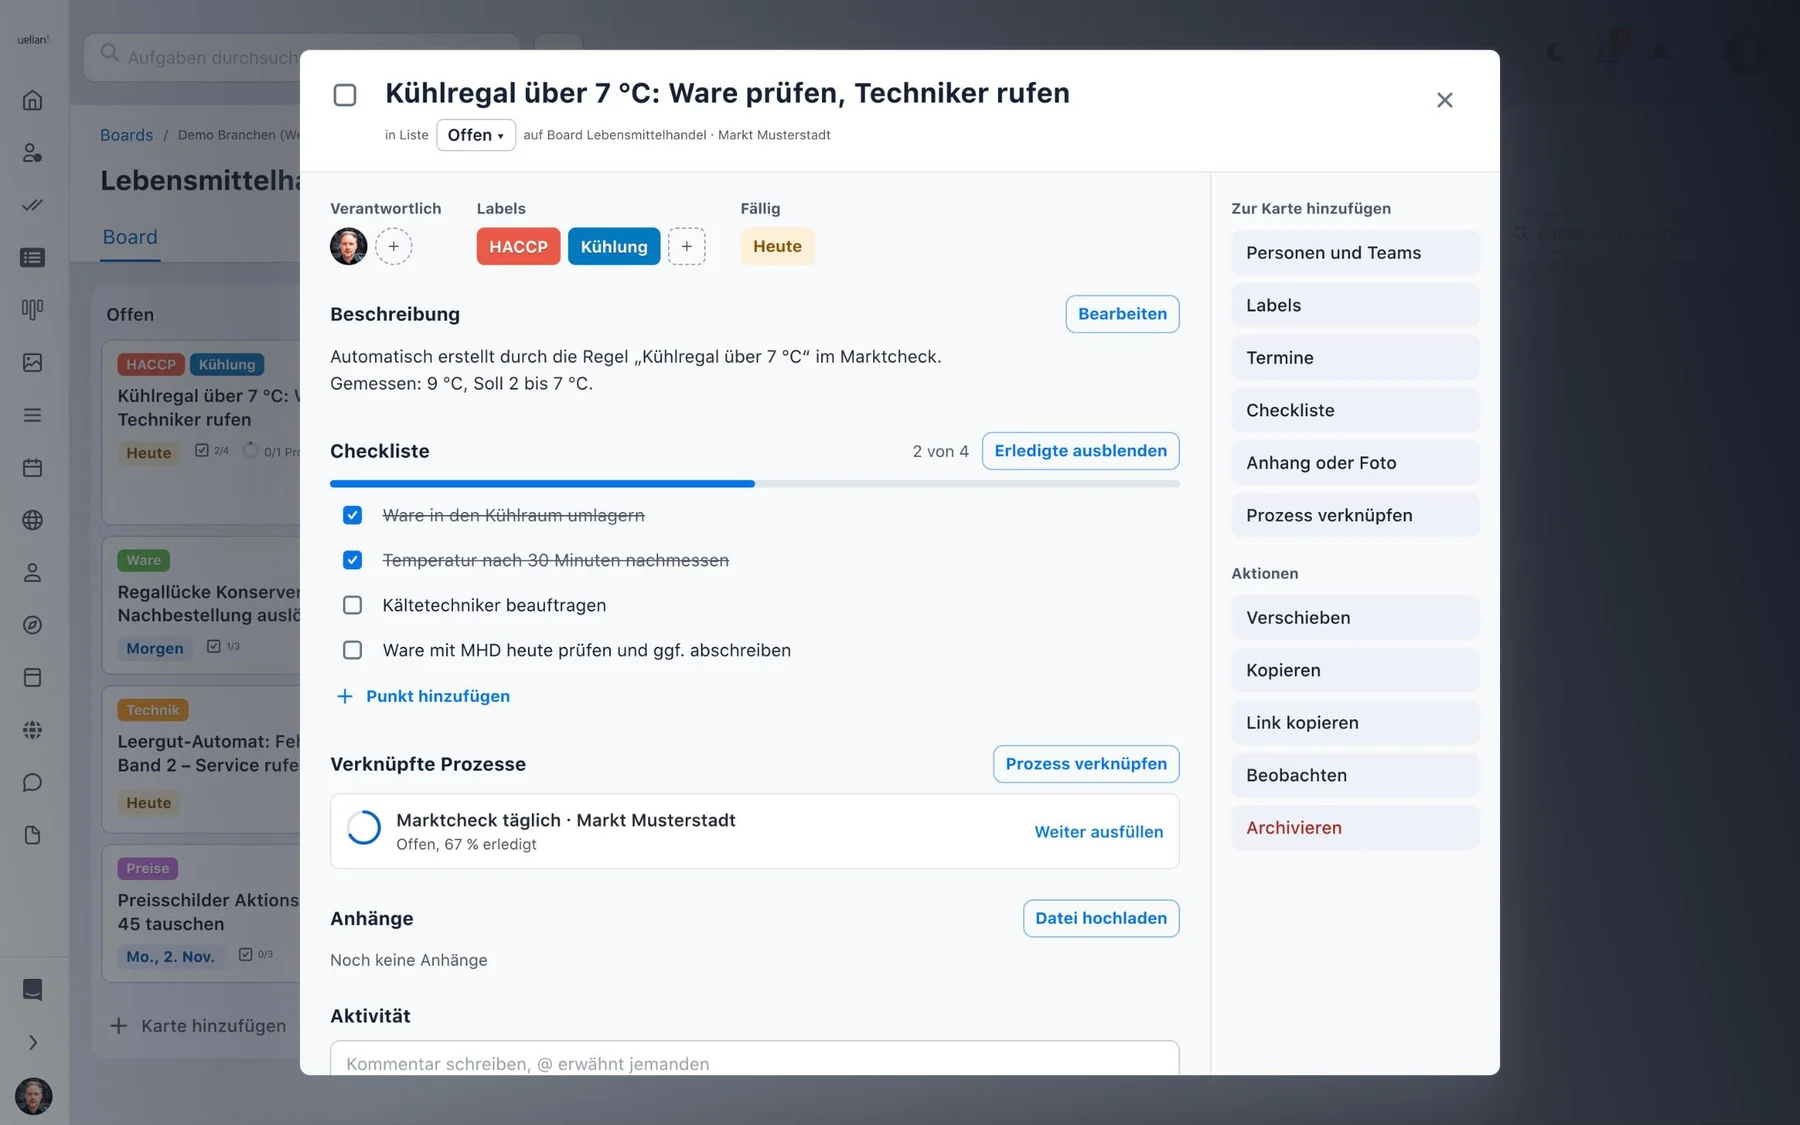Click the plus icon to add responsible person
1800x1125 pixels.
[x=394, y=246]
